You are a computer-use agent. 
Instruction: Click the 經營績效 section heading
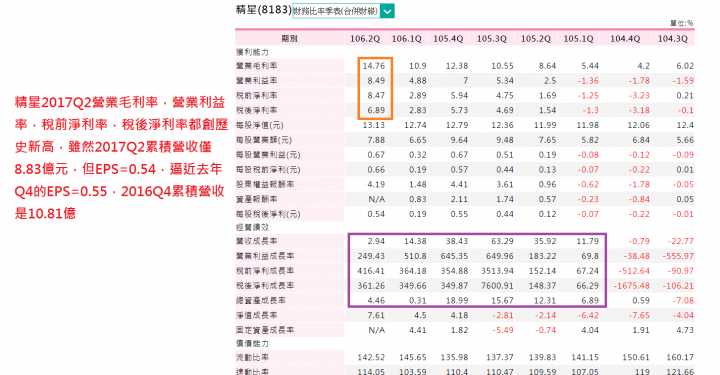[252, 227]
